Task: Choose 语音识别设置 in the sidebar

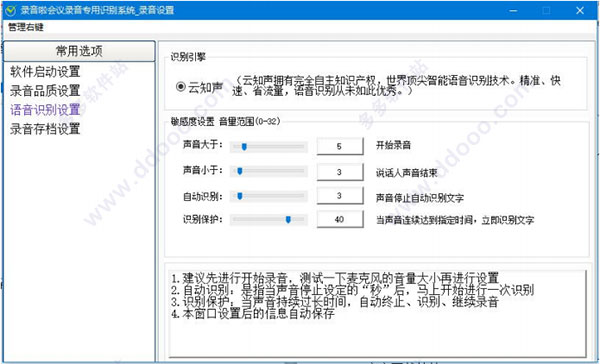Action: [x=45, y=110]
